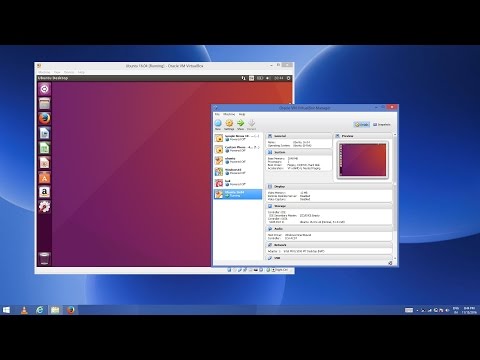Image resolution: width=480 pixels, height=360 pixels.
Task: Click the green Show arrow toolbar icon
Action: pyautogui.click(x=240, y=125)
